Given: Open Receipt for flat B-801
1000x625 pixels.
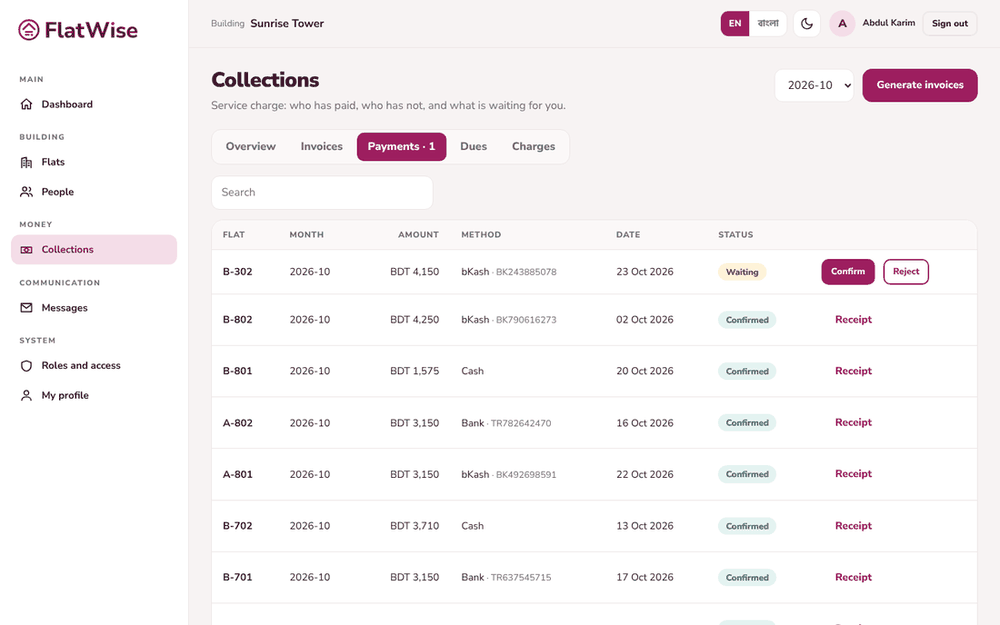Looking at the screenshot, I should [853, 371].
